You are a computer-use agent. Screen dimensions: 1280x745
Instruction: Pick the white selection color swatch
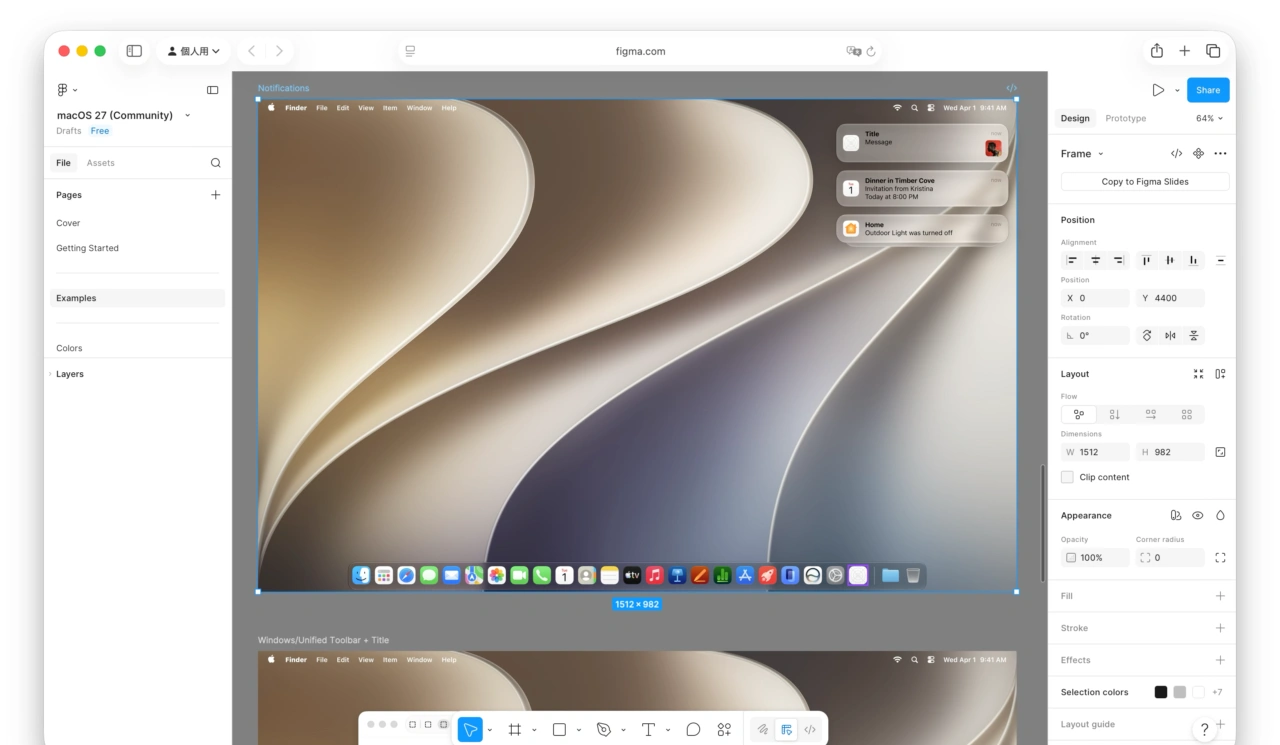1199,692
